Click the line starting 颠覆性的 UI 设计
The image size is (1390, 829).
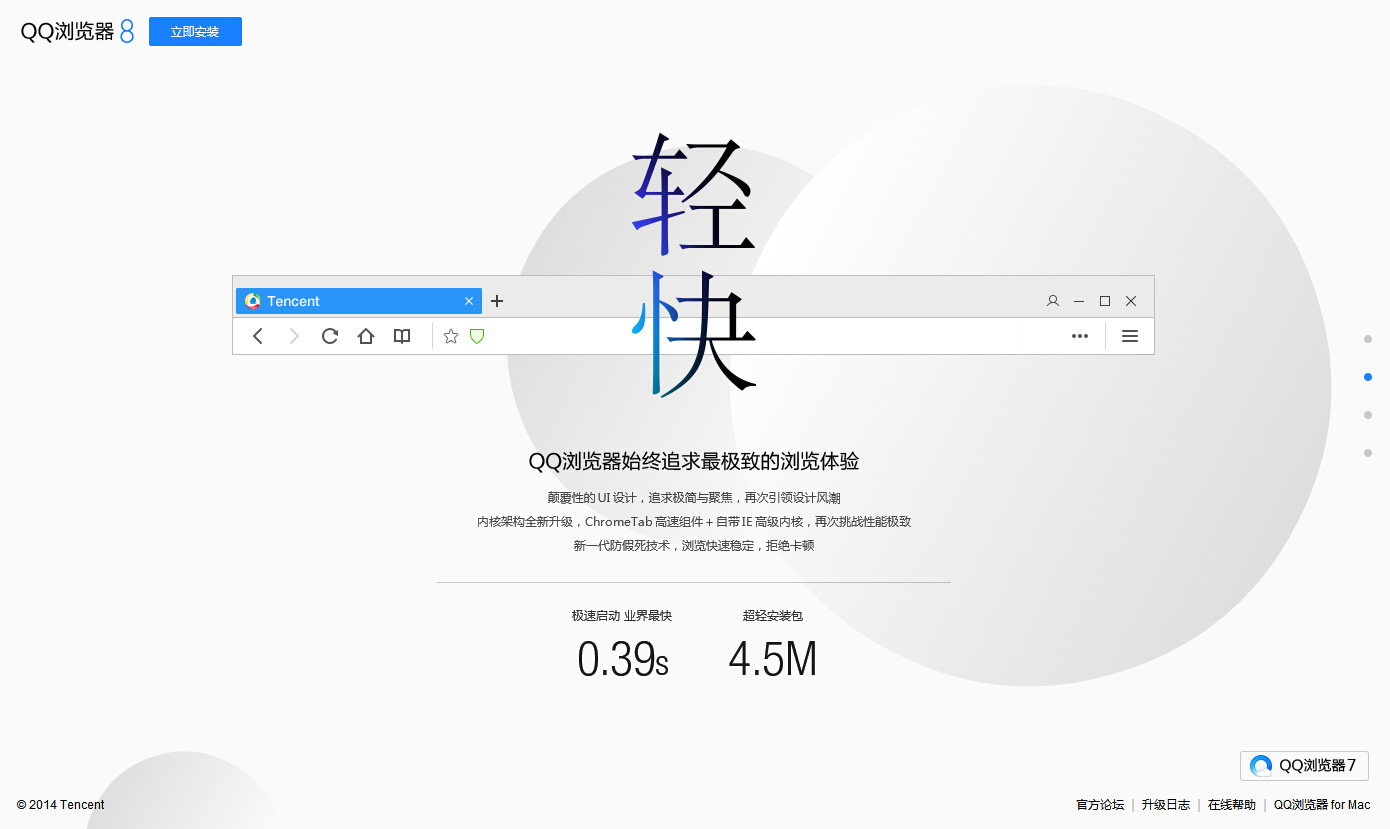pyautogui.click(x=694, y=497)
